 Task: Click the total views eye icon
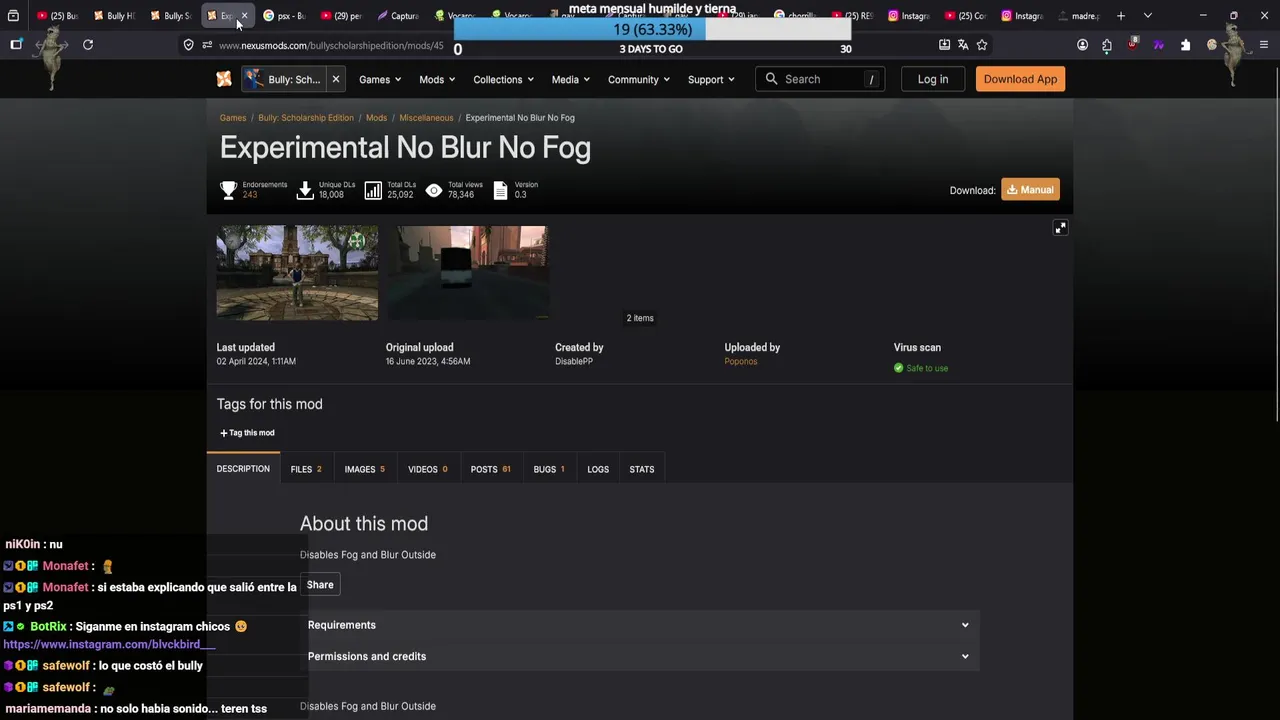[x=434, y=190]
